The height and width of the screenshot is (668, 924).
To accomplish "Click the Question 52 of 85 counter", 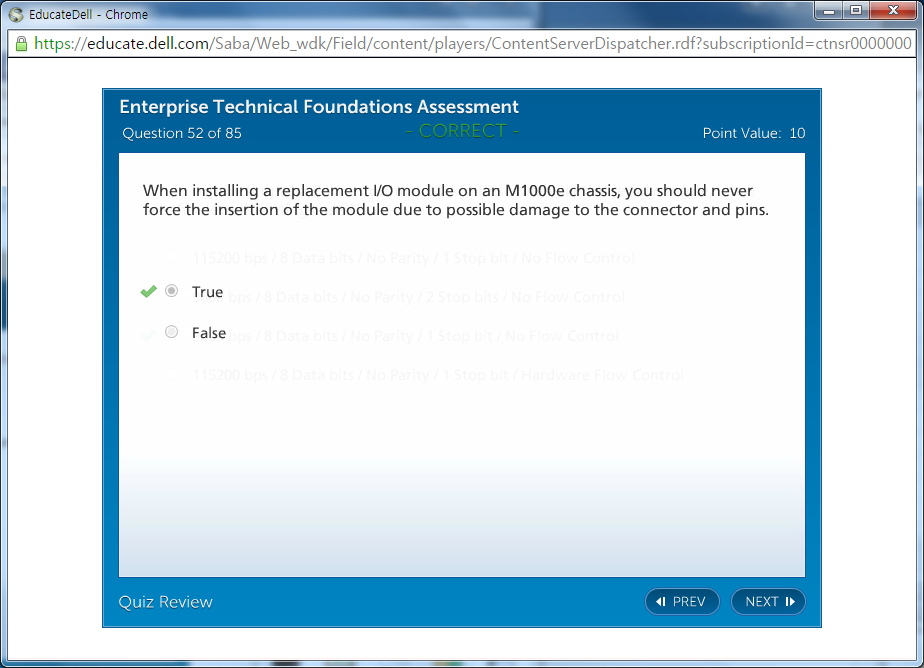I will (x=182, y=133).
